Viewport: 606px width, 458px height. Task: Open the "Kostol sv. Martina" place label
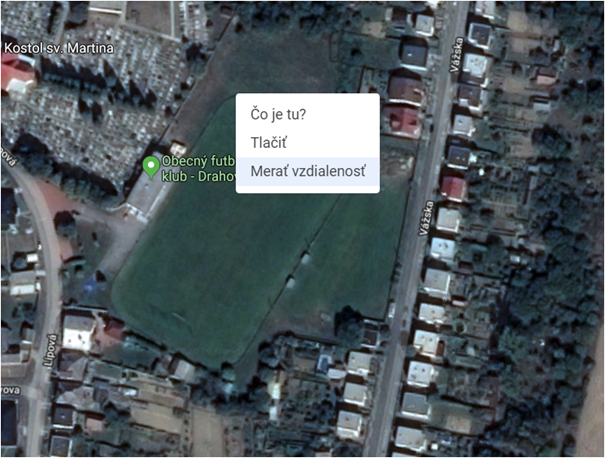59,48
